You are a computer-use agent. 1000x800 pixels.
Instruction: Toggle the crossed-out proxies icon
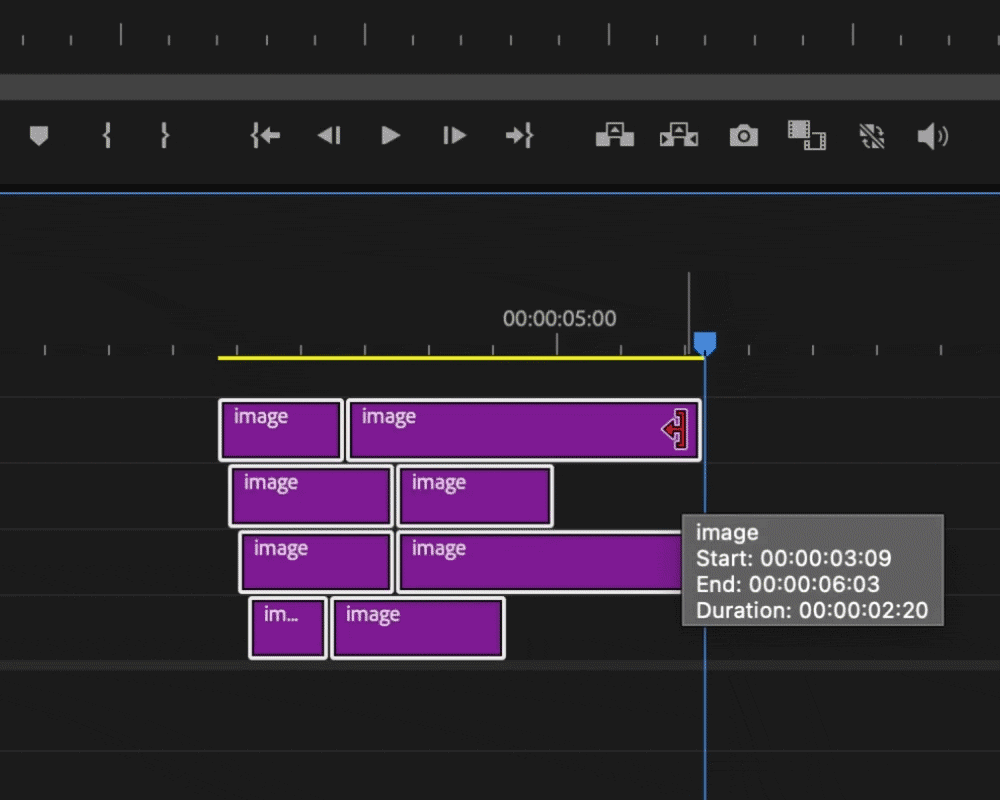click(x=872, y=136)
